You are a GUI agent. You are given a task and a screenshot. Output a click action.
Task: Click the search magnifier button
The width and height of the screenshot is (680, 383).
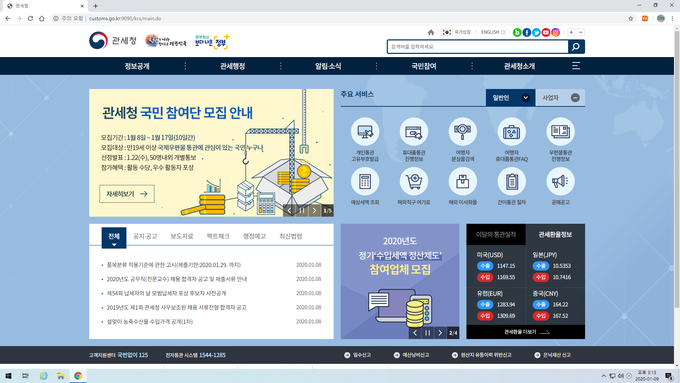576,46
